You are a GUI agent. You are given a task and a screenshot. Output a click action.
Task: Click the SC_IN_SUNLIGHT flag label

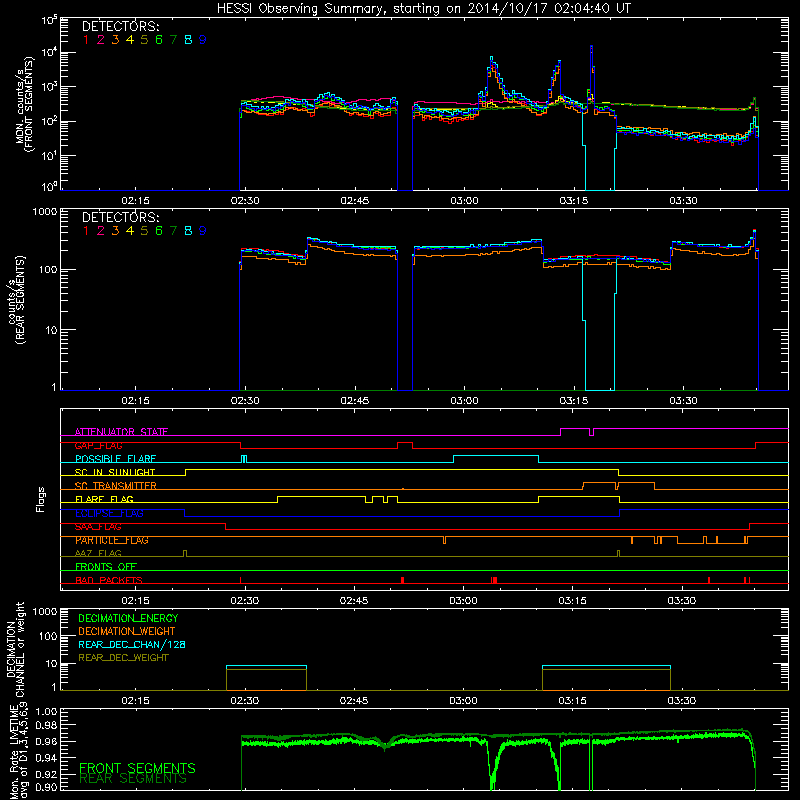(115, 472)
